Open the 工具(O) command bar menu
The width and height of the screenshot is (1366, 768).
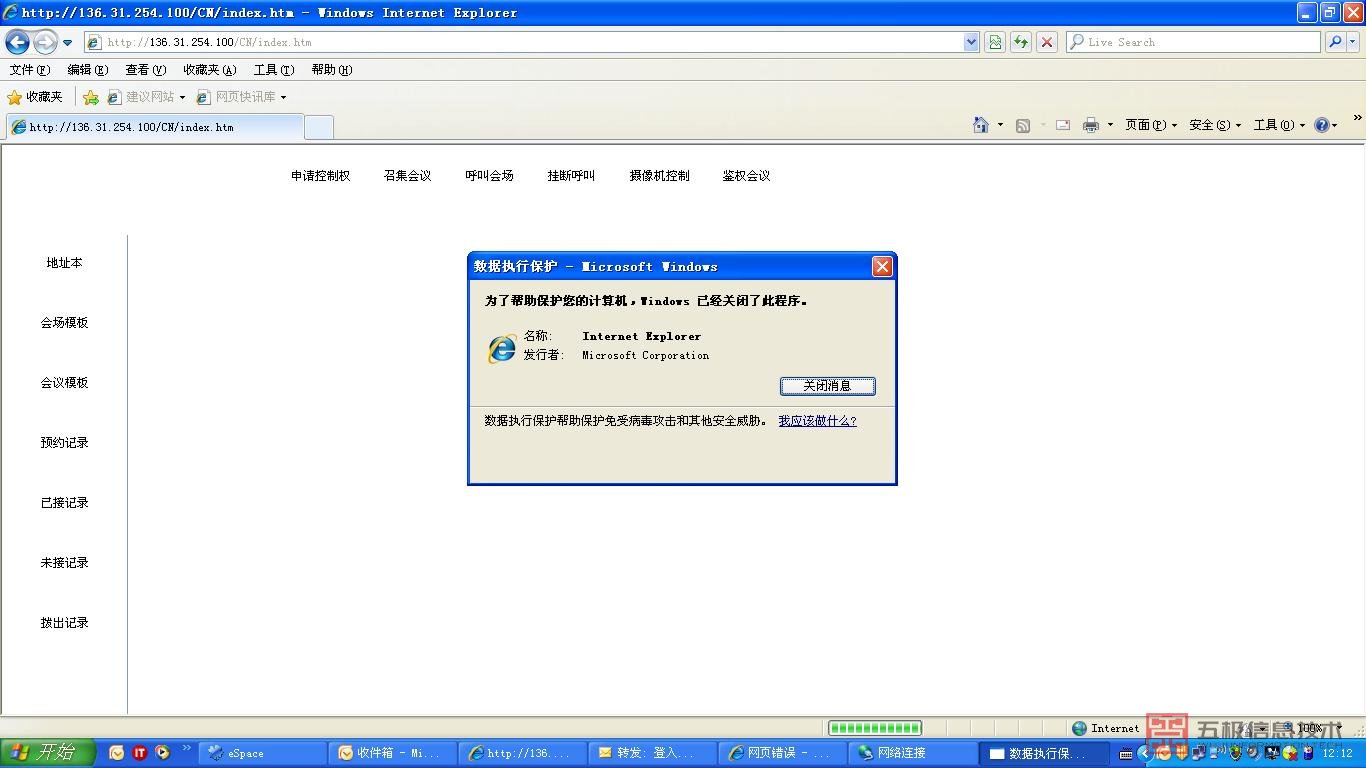click(1280, 125)
